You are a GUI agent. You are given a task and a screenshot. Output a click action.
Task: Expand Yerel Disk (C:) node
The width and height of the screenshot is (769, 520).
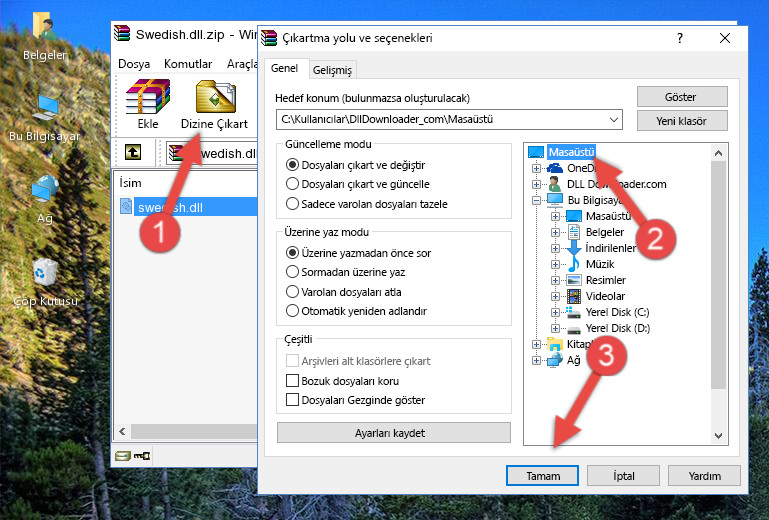pos(555,312)
